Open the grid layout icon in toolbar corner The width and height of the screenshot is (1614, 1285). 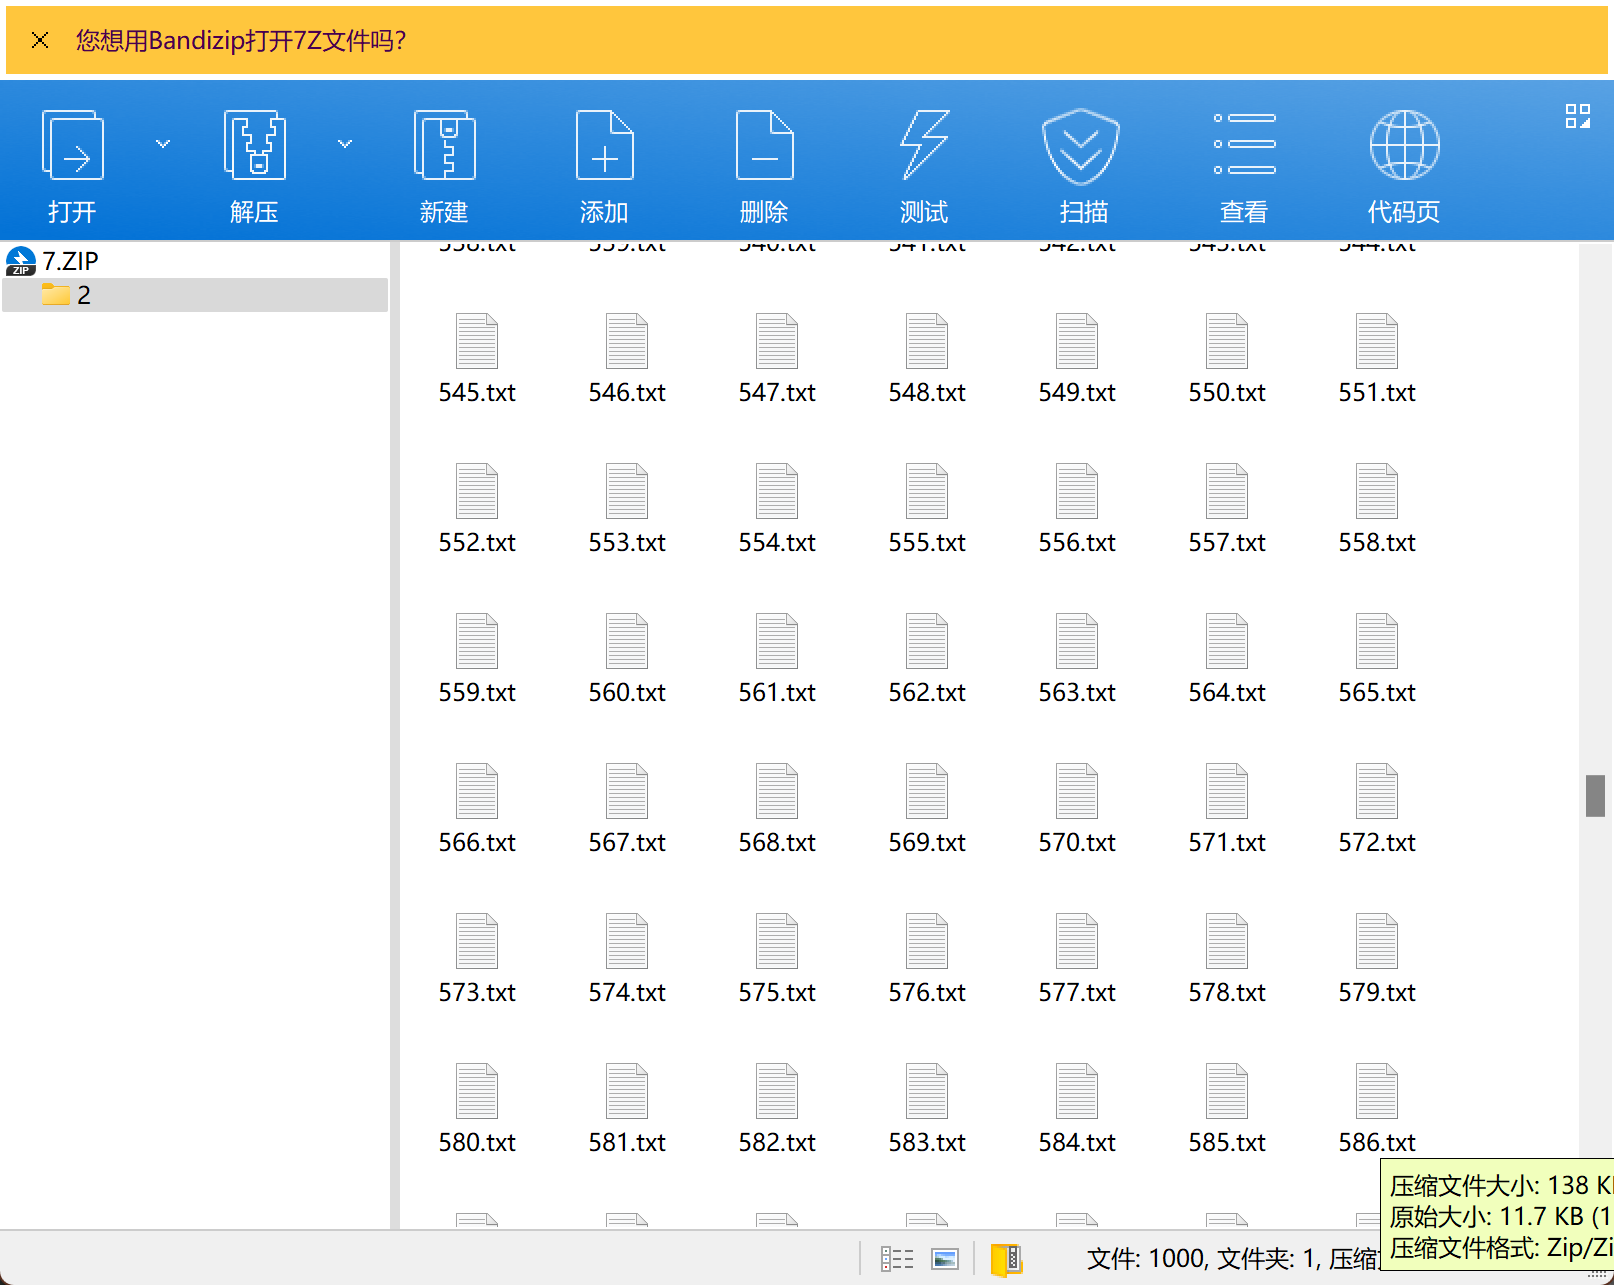coord(1578,116)
